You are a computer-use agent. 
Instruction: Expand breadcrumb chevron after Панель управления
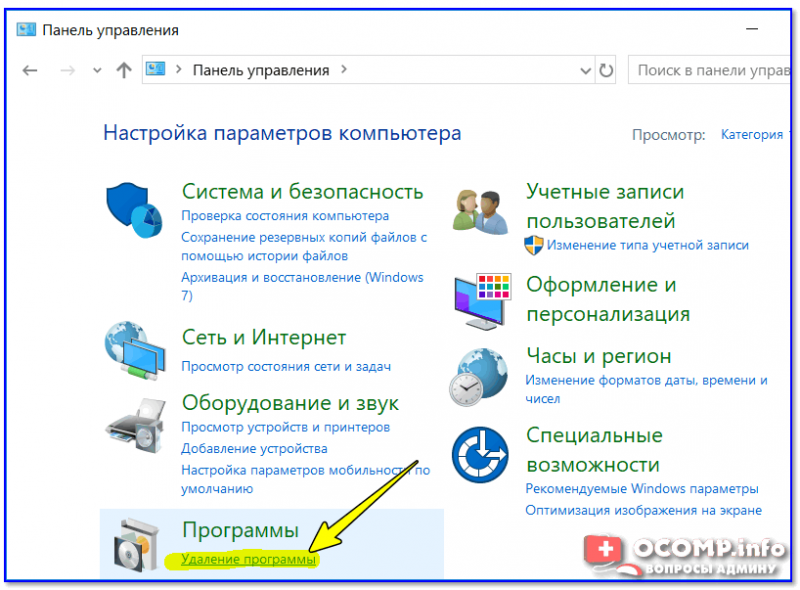[x=344, y=70]
